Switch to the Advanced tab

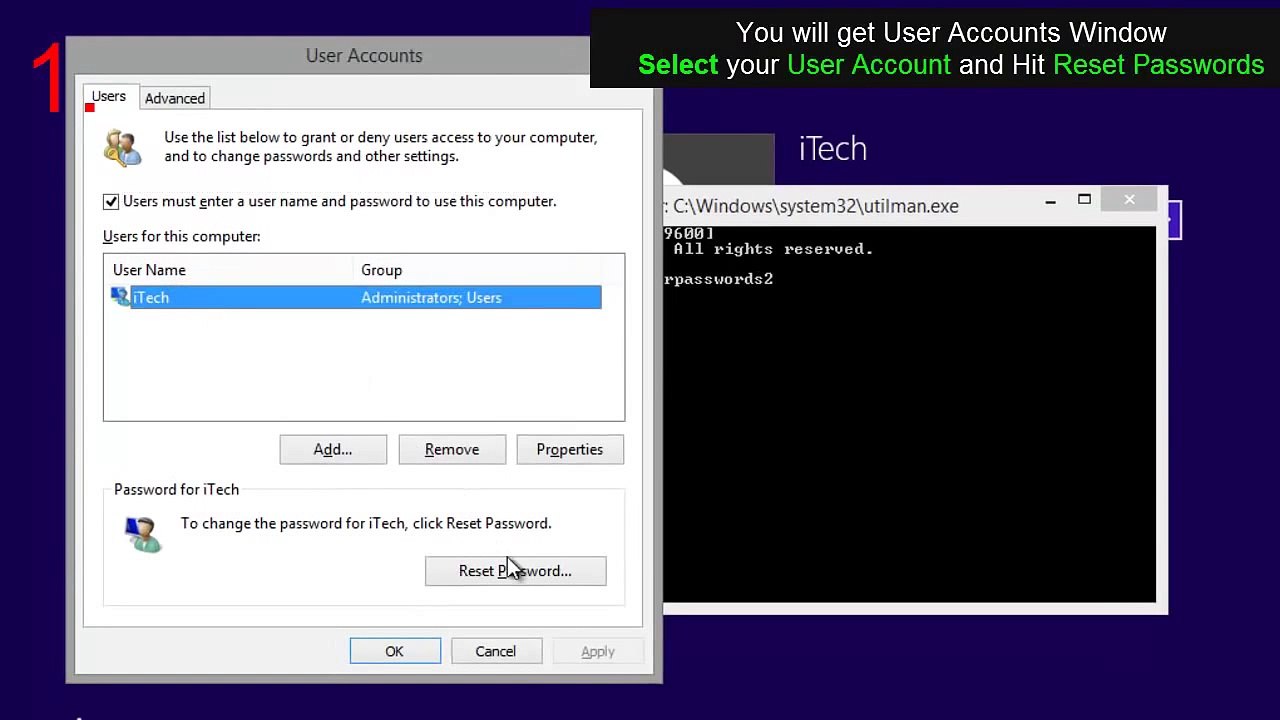175,98
